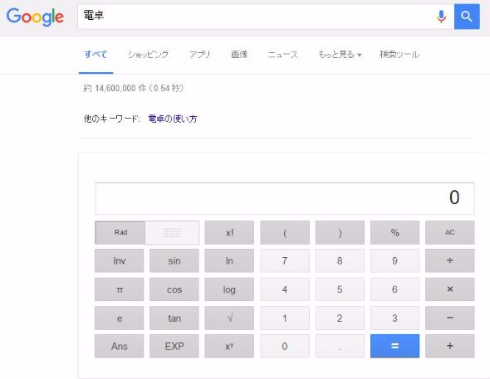490x379 pixels.
Task: Click the square root √ key
Action: (x=229, y=318)
